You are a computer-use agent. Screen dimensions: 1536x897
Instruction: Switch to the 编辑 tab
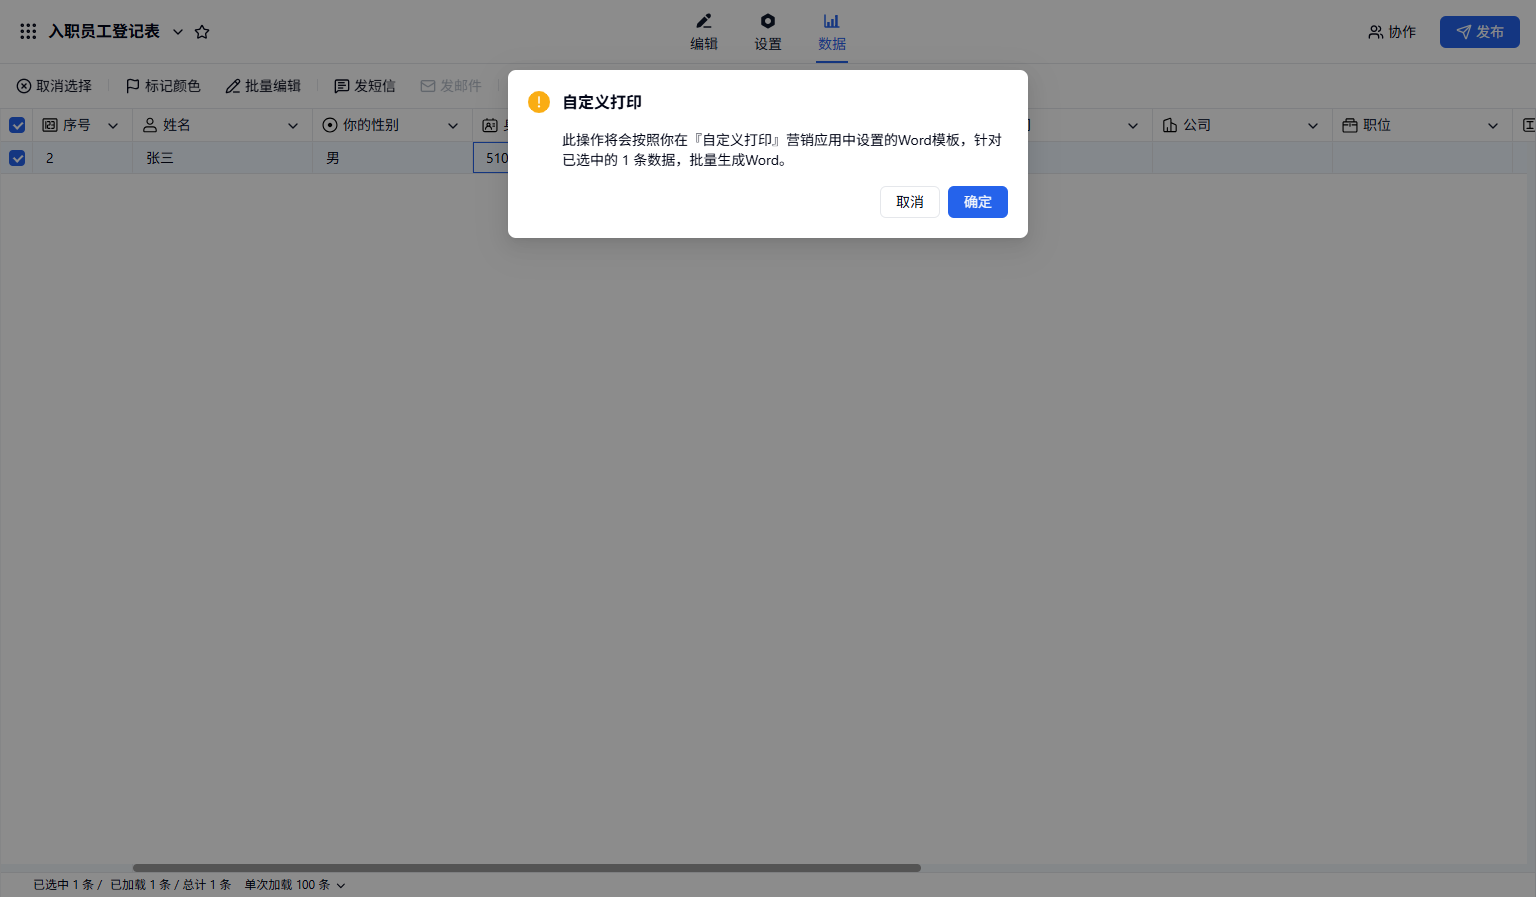tap(704, 32)
